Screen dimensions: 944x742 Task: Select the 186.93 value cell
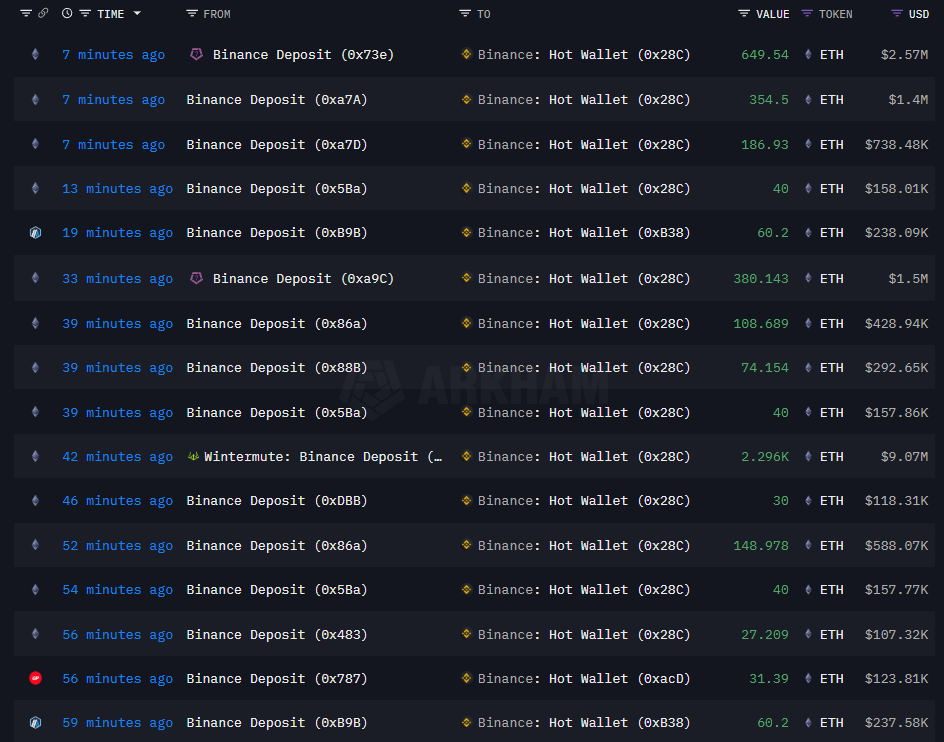coord(765,145)
